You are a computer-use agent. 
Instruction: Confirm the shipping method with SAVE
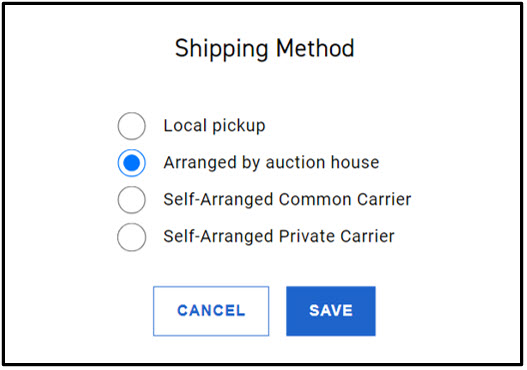[331, 311]
